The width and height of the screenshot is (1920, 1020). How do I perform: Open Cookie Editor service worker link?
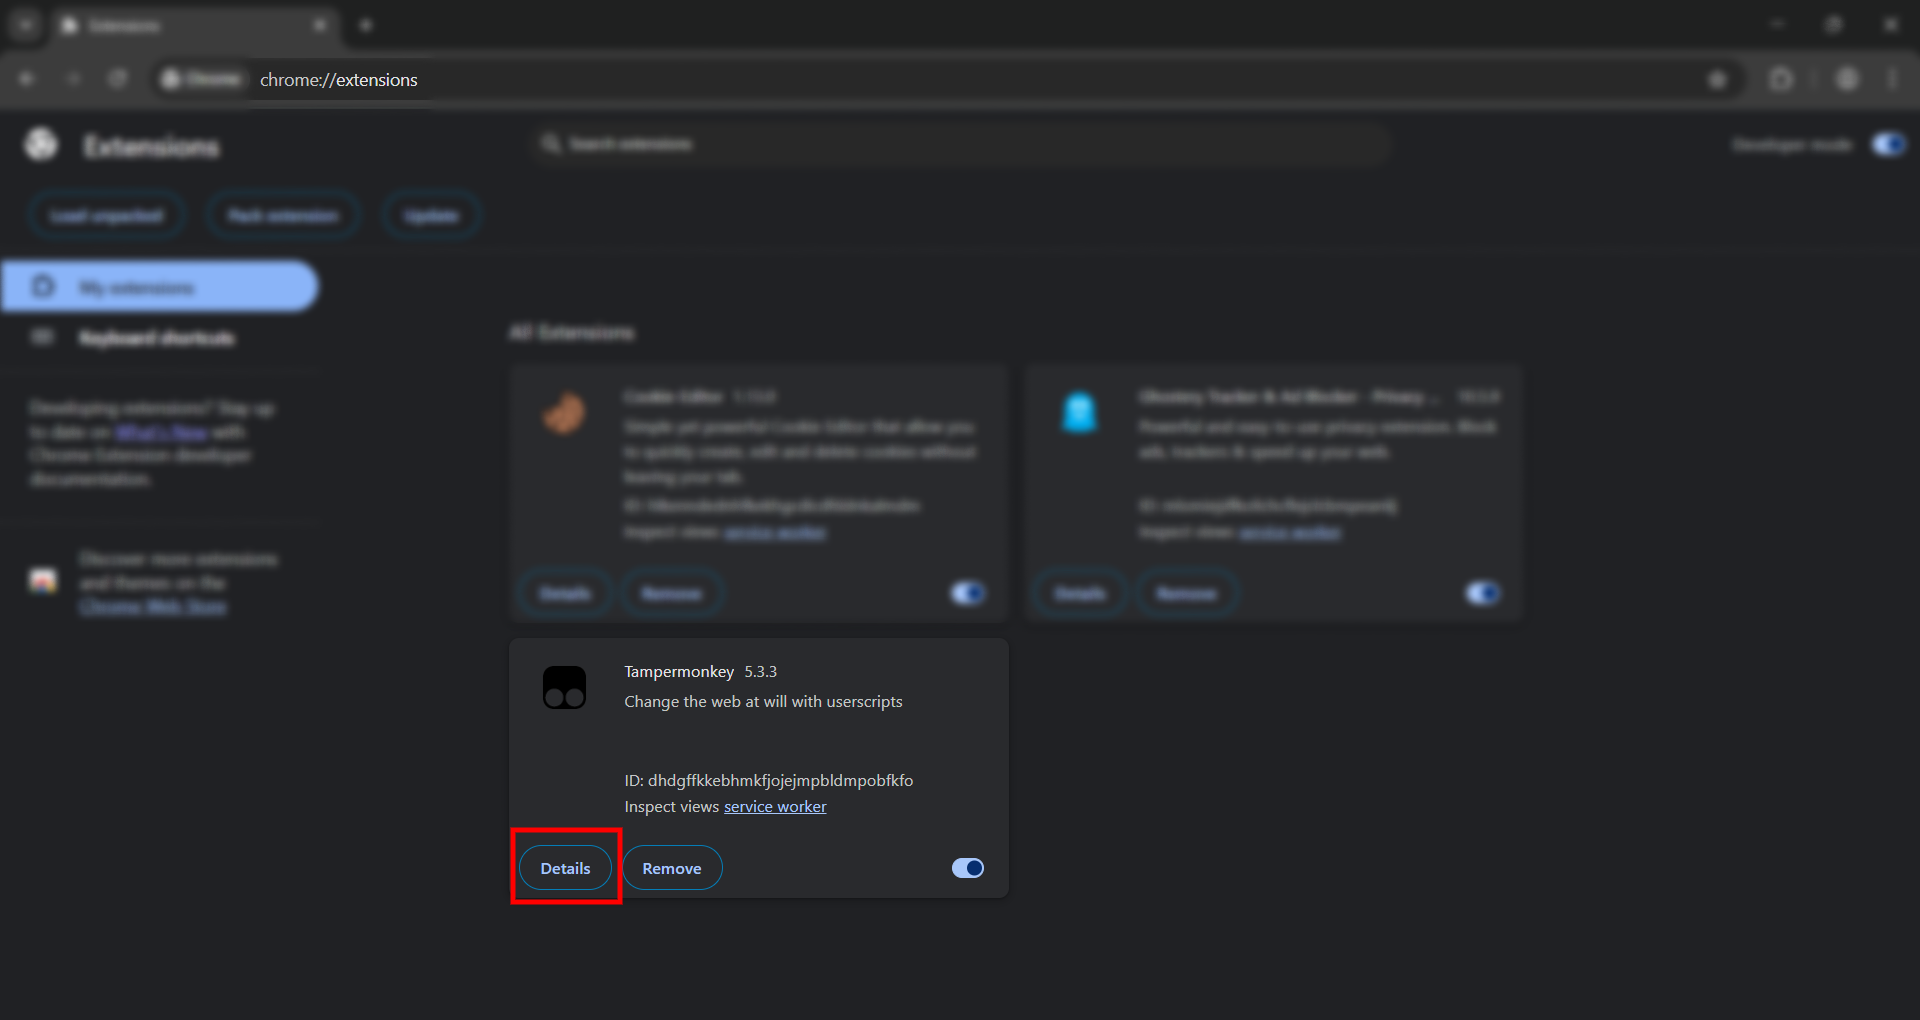775,532
